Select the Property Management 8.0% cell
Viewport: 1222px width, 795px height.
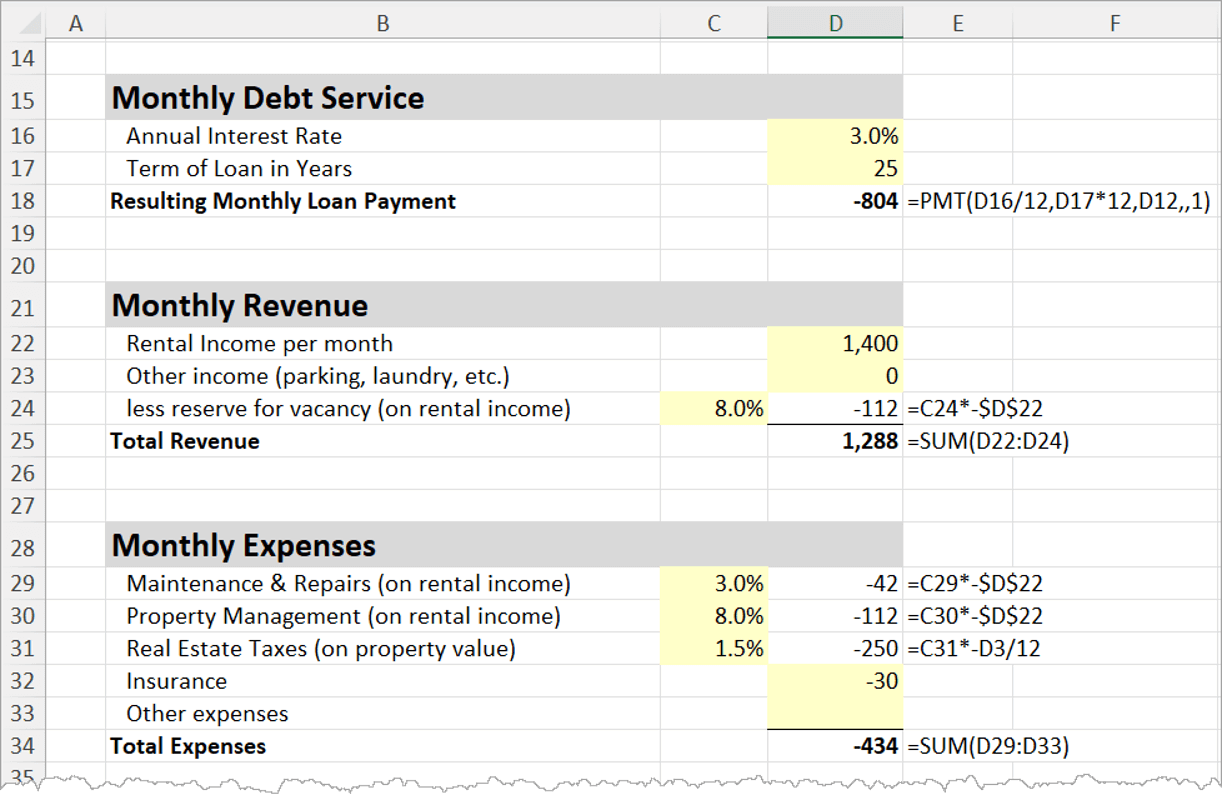point(713,616)
